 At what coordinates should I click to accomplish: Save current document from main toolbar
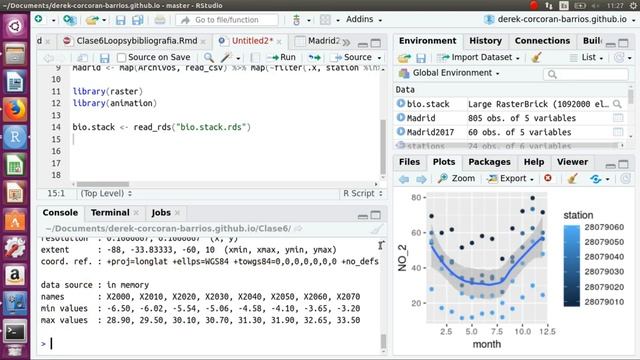[120, 20]
